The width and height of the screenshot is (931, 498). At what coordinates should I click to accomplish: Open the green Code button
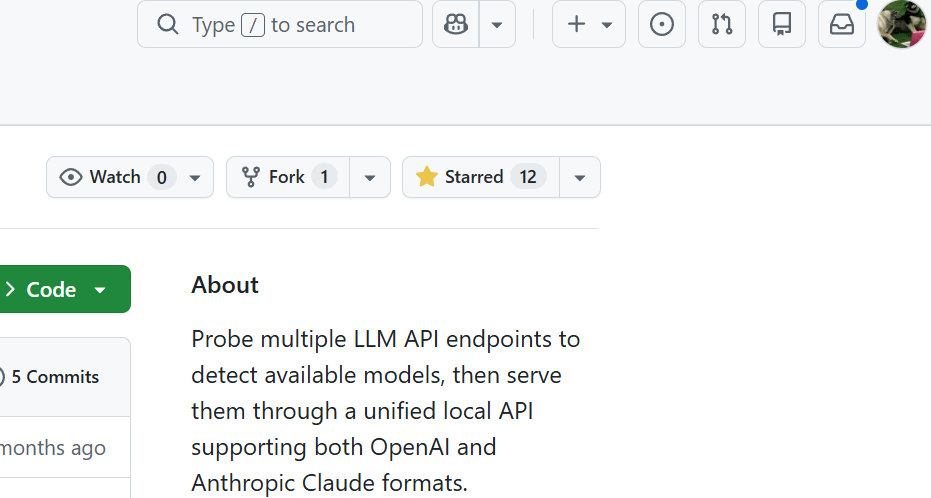click(62, 289)
